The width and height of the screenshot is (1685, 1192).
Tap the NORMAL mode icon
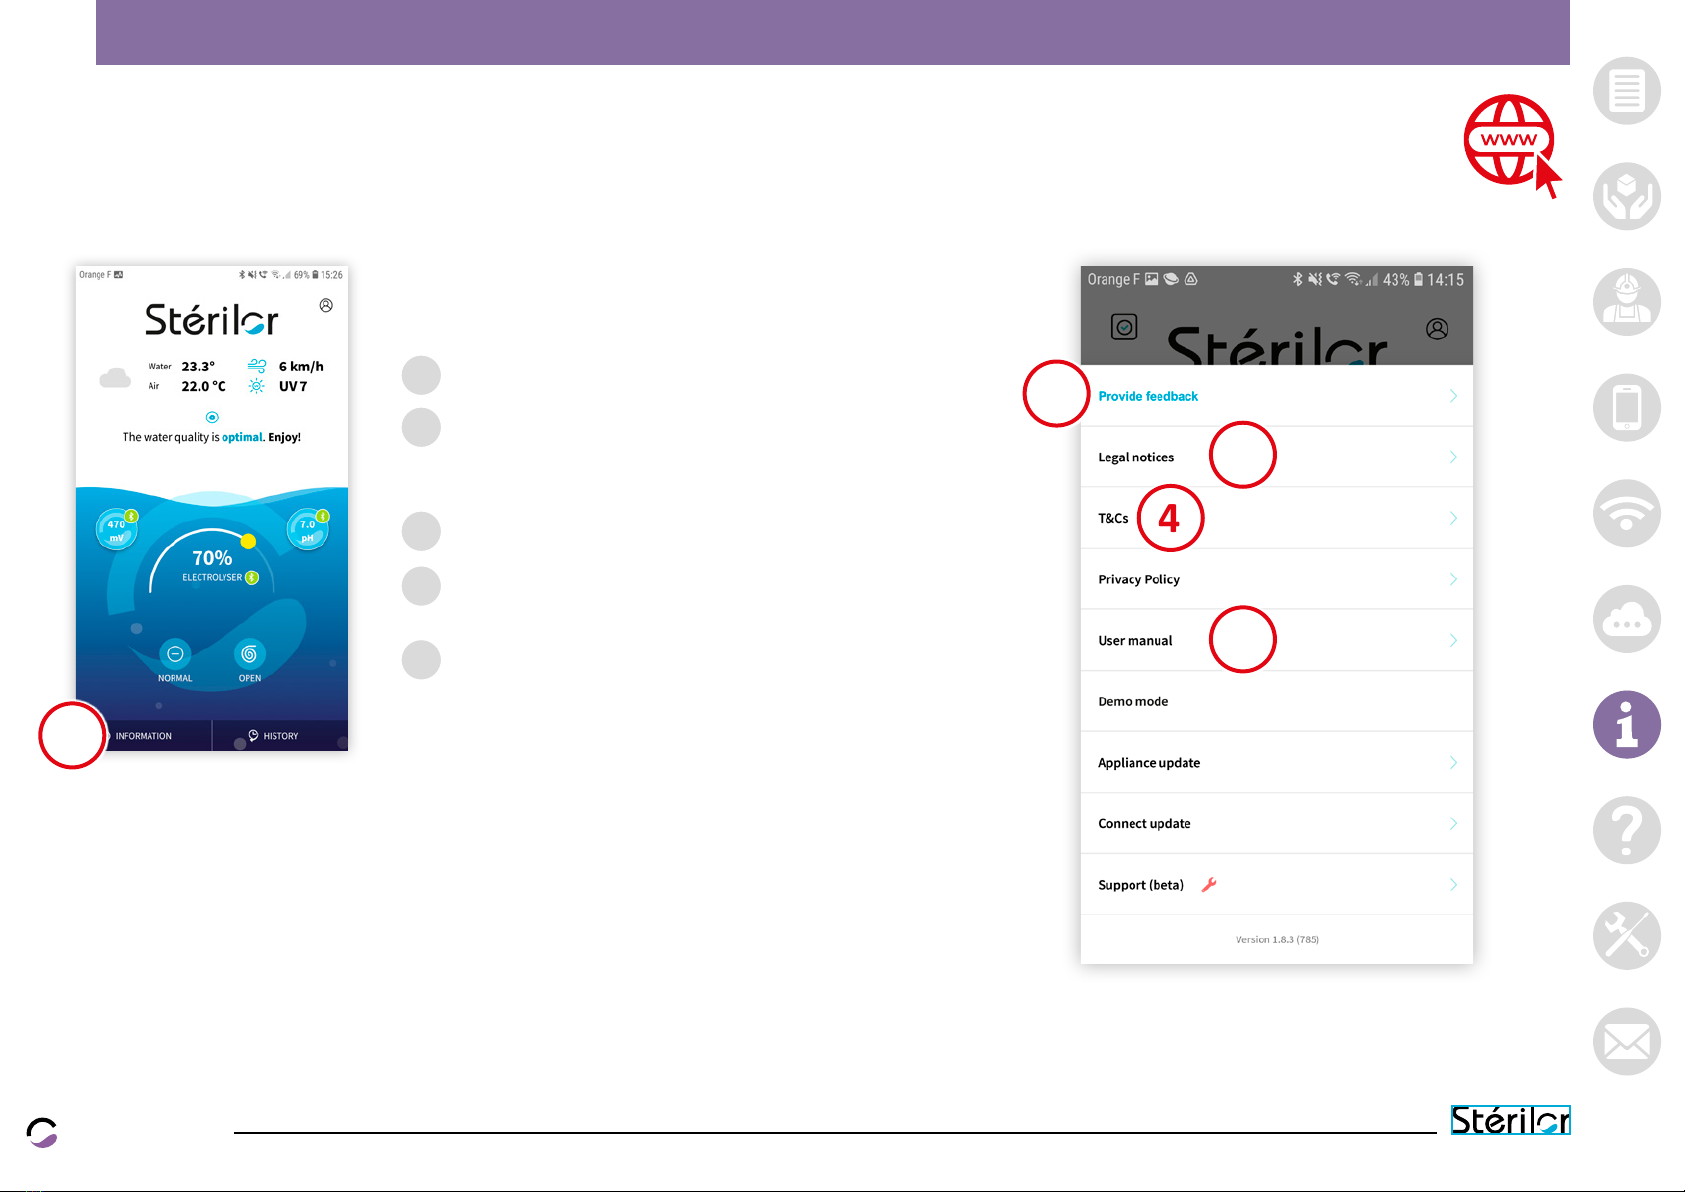click(175, 654)
